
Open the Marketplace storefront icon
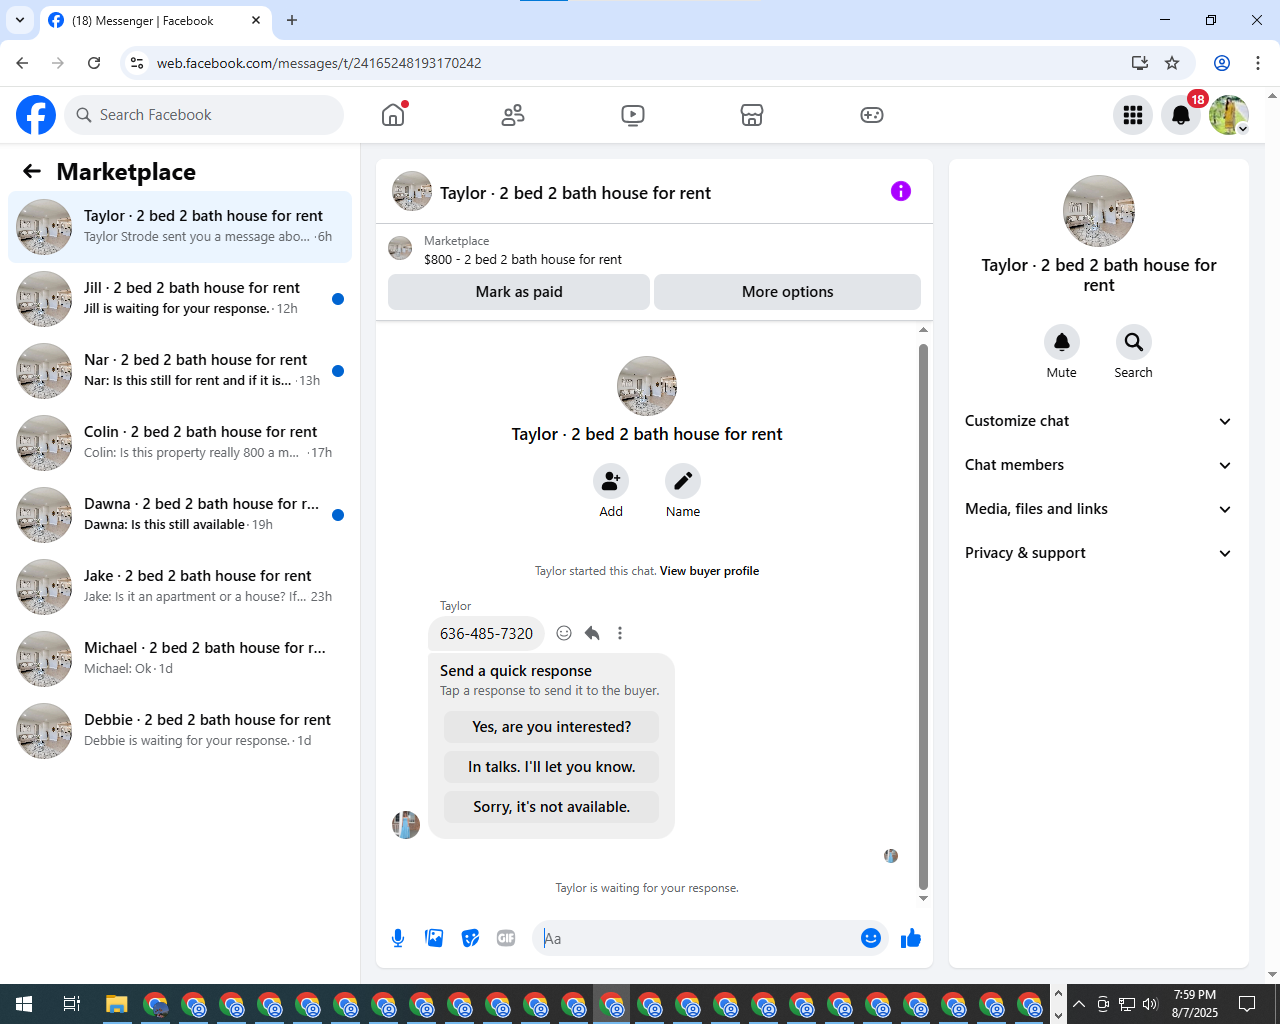click(752, 115)
